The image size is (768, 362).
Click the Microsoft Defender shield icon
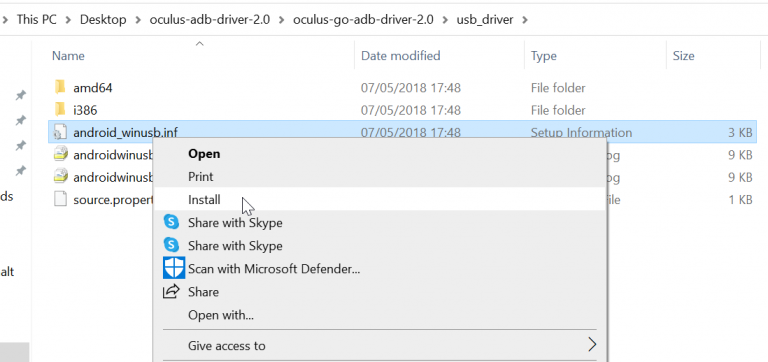coord(173,268)
